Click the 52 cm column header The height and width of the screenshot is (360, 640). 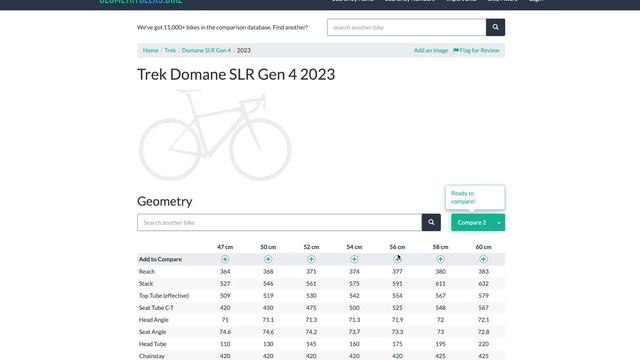pos(311,247)
